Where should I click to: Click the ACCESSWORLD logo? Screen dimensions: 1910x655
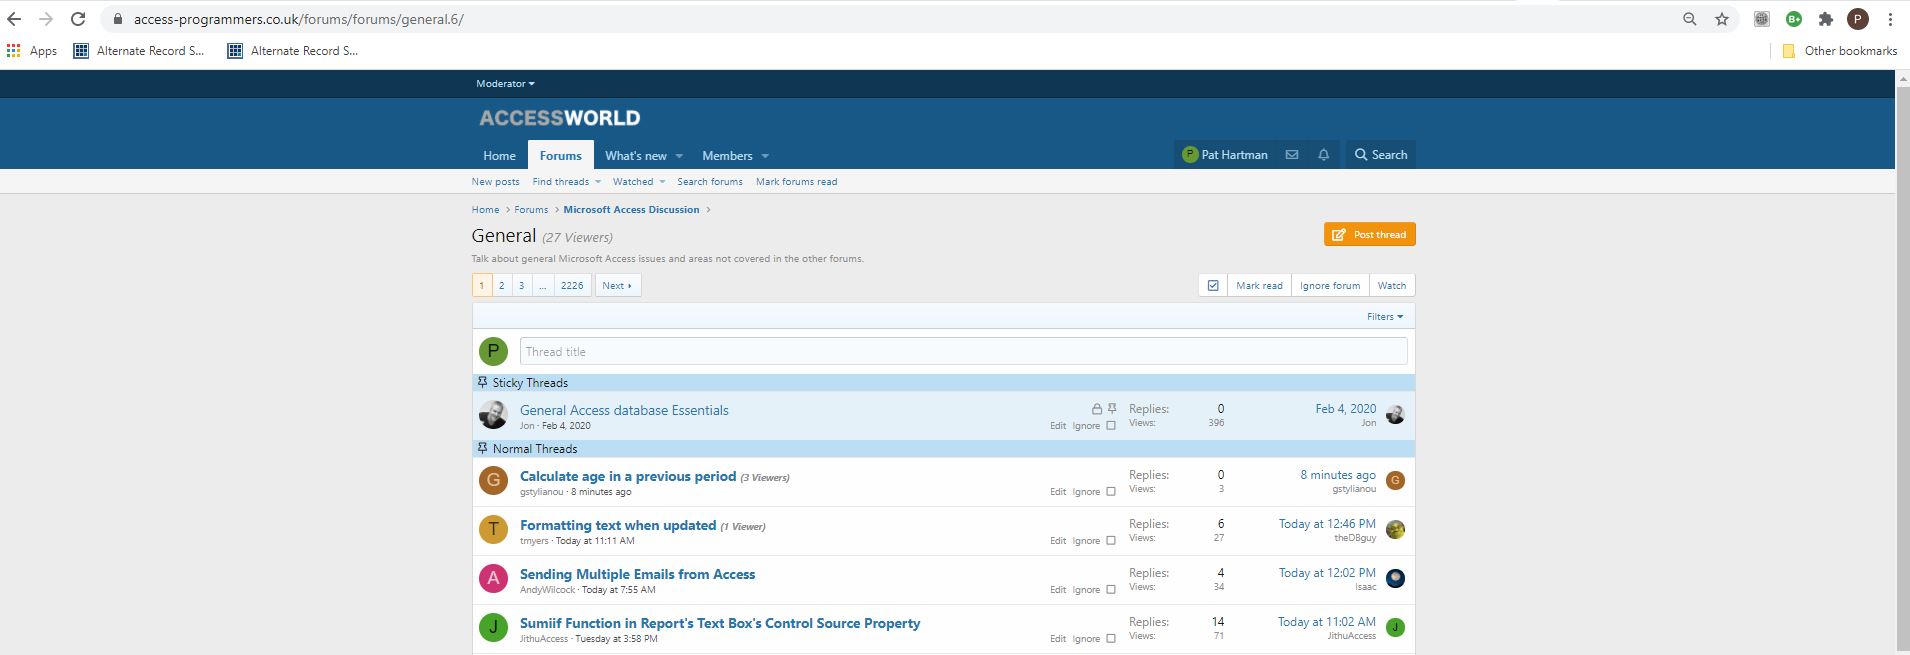pyautogui.click(x=560, y=118)
